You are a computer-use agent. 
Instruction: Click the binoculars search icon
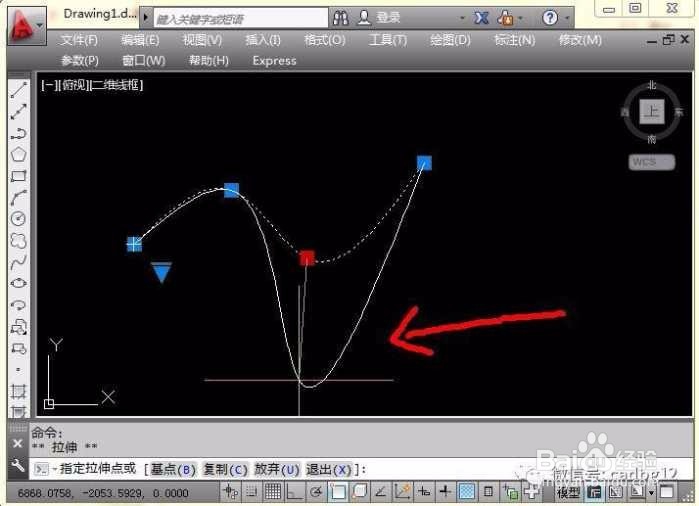341,18
